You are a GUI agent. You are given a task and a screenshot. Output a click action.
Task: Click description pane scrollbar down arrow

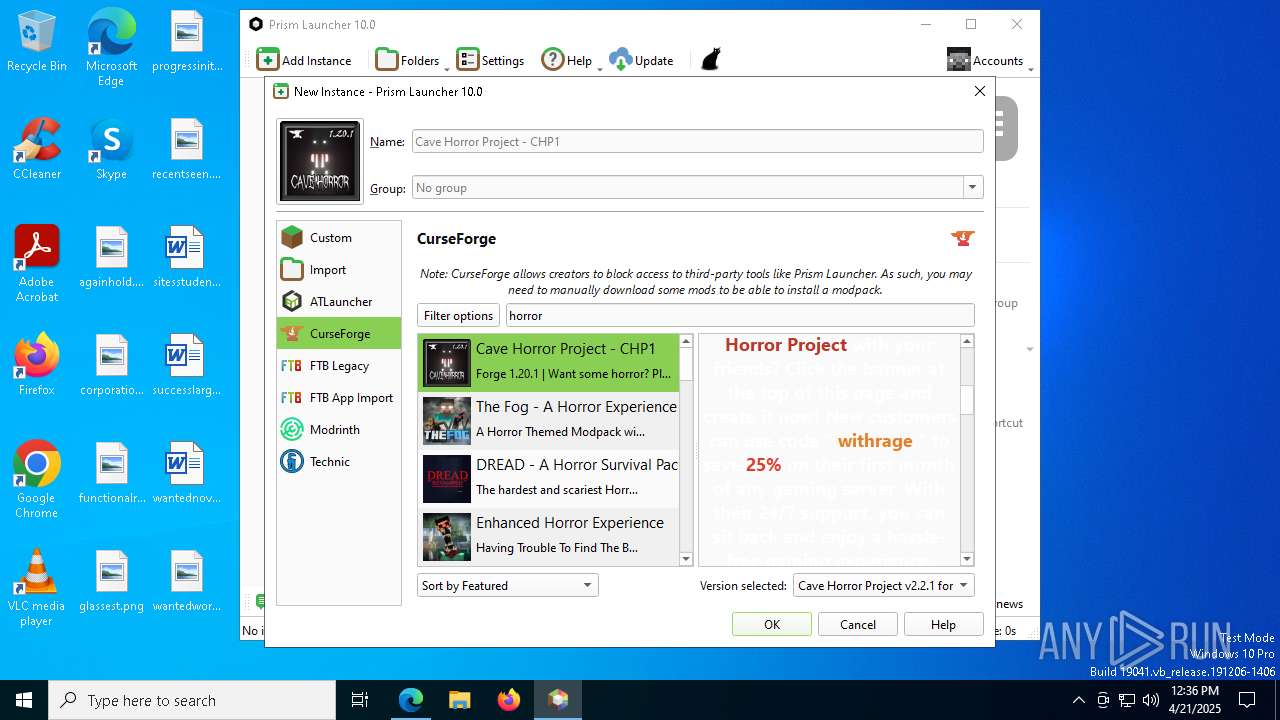[967, 559]
